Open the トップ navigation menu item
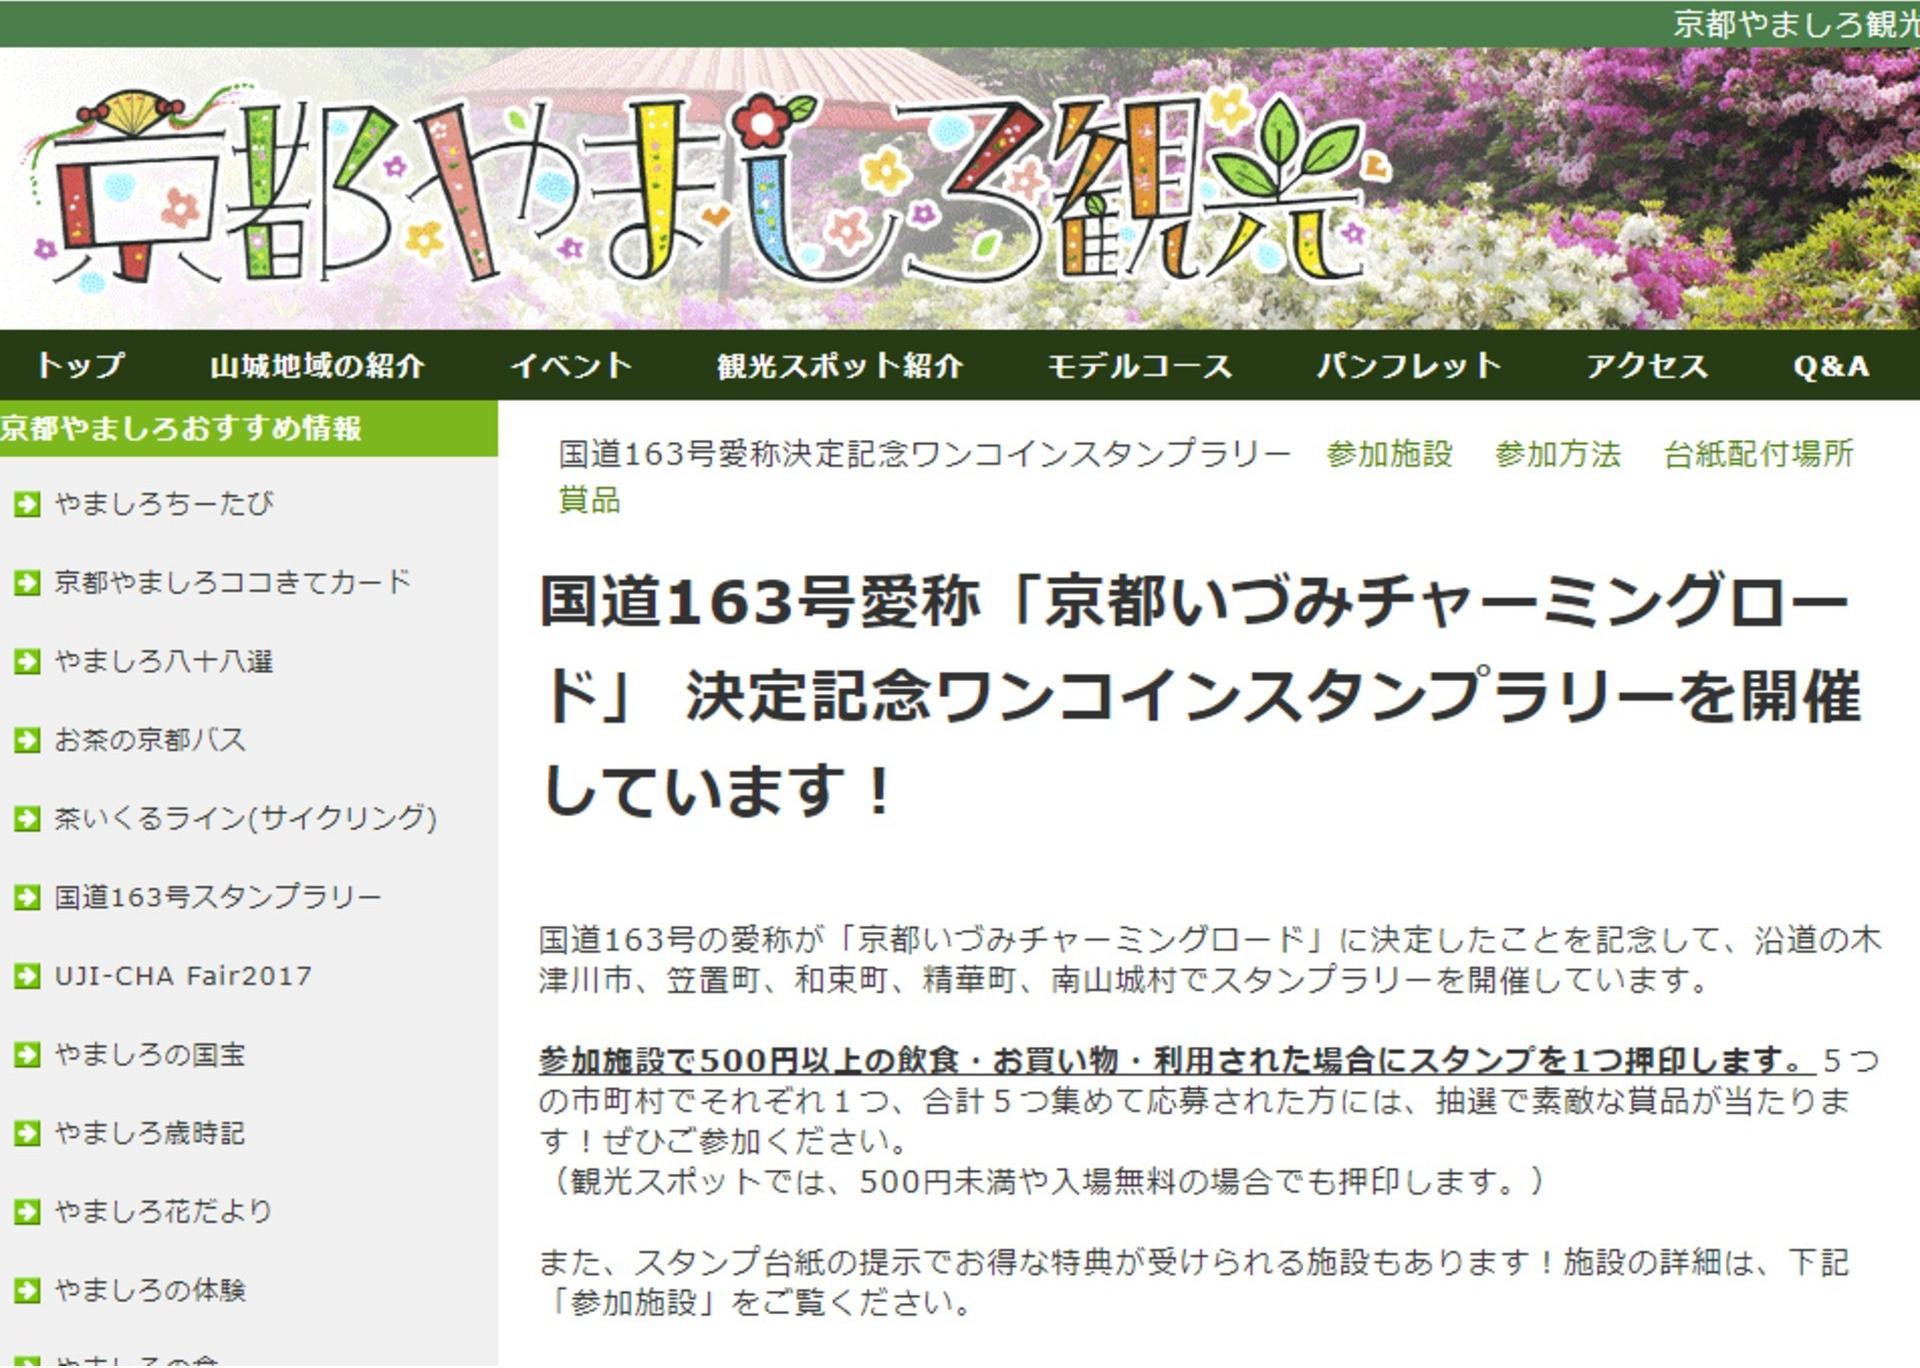 coord(80,366)
